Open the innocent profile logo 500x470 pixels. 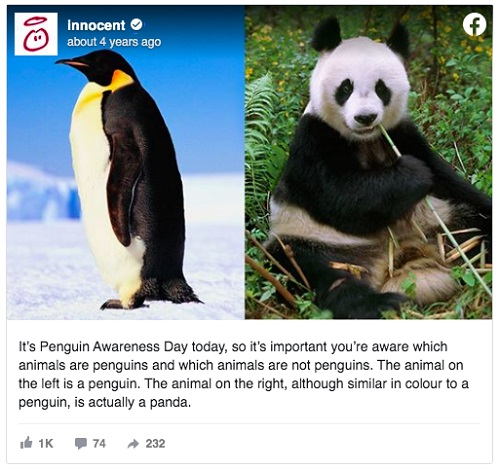click(36, 34)
